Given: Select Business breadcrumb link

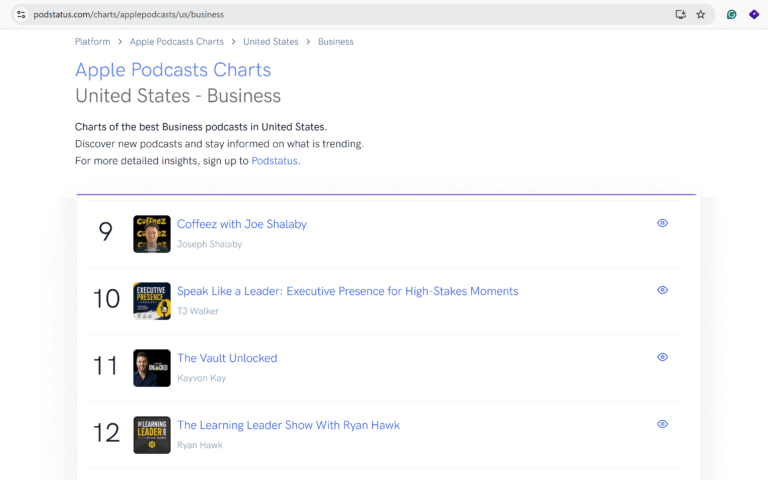Looking at the screenshot, I should (336, 42).
